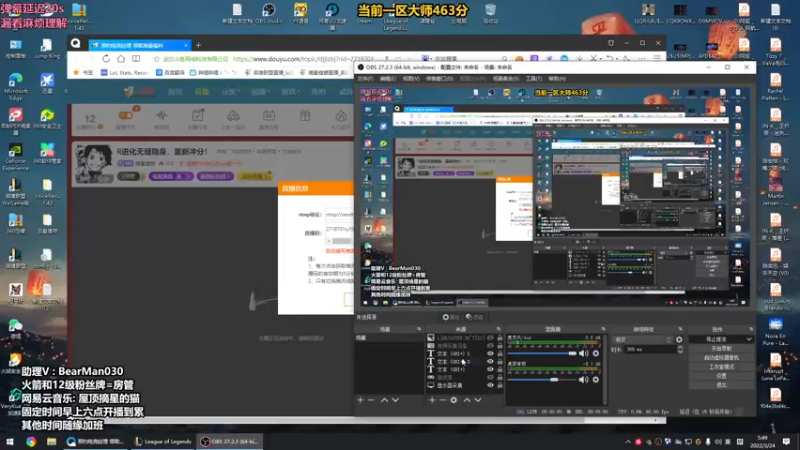Screen dimensions: 800x450
Task: Open LoL Stats bookmark in browser
Action: click(124, 72)
